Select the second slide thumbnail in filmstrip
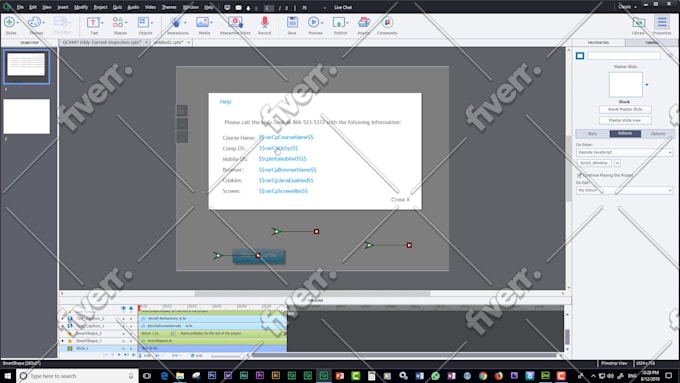Viewport: 680px width, 383px height. pyautogui.click(x=26, y=116)
